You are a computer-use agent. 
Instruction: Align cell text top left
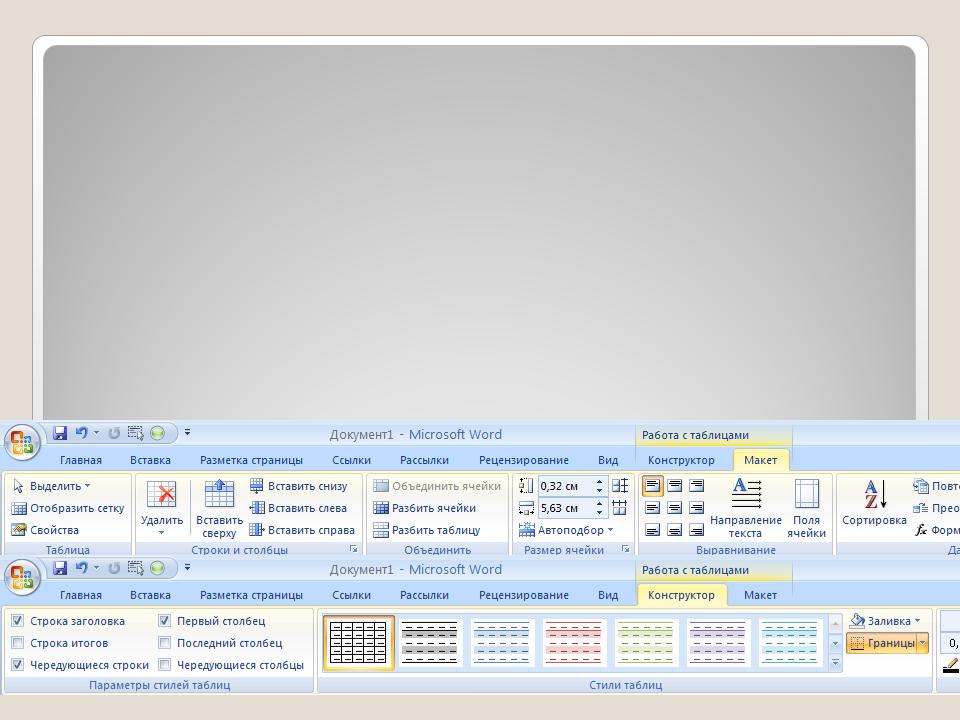pos(652,486)
